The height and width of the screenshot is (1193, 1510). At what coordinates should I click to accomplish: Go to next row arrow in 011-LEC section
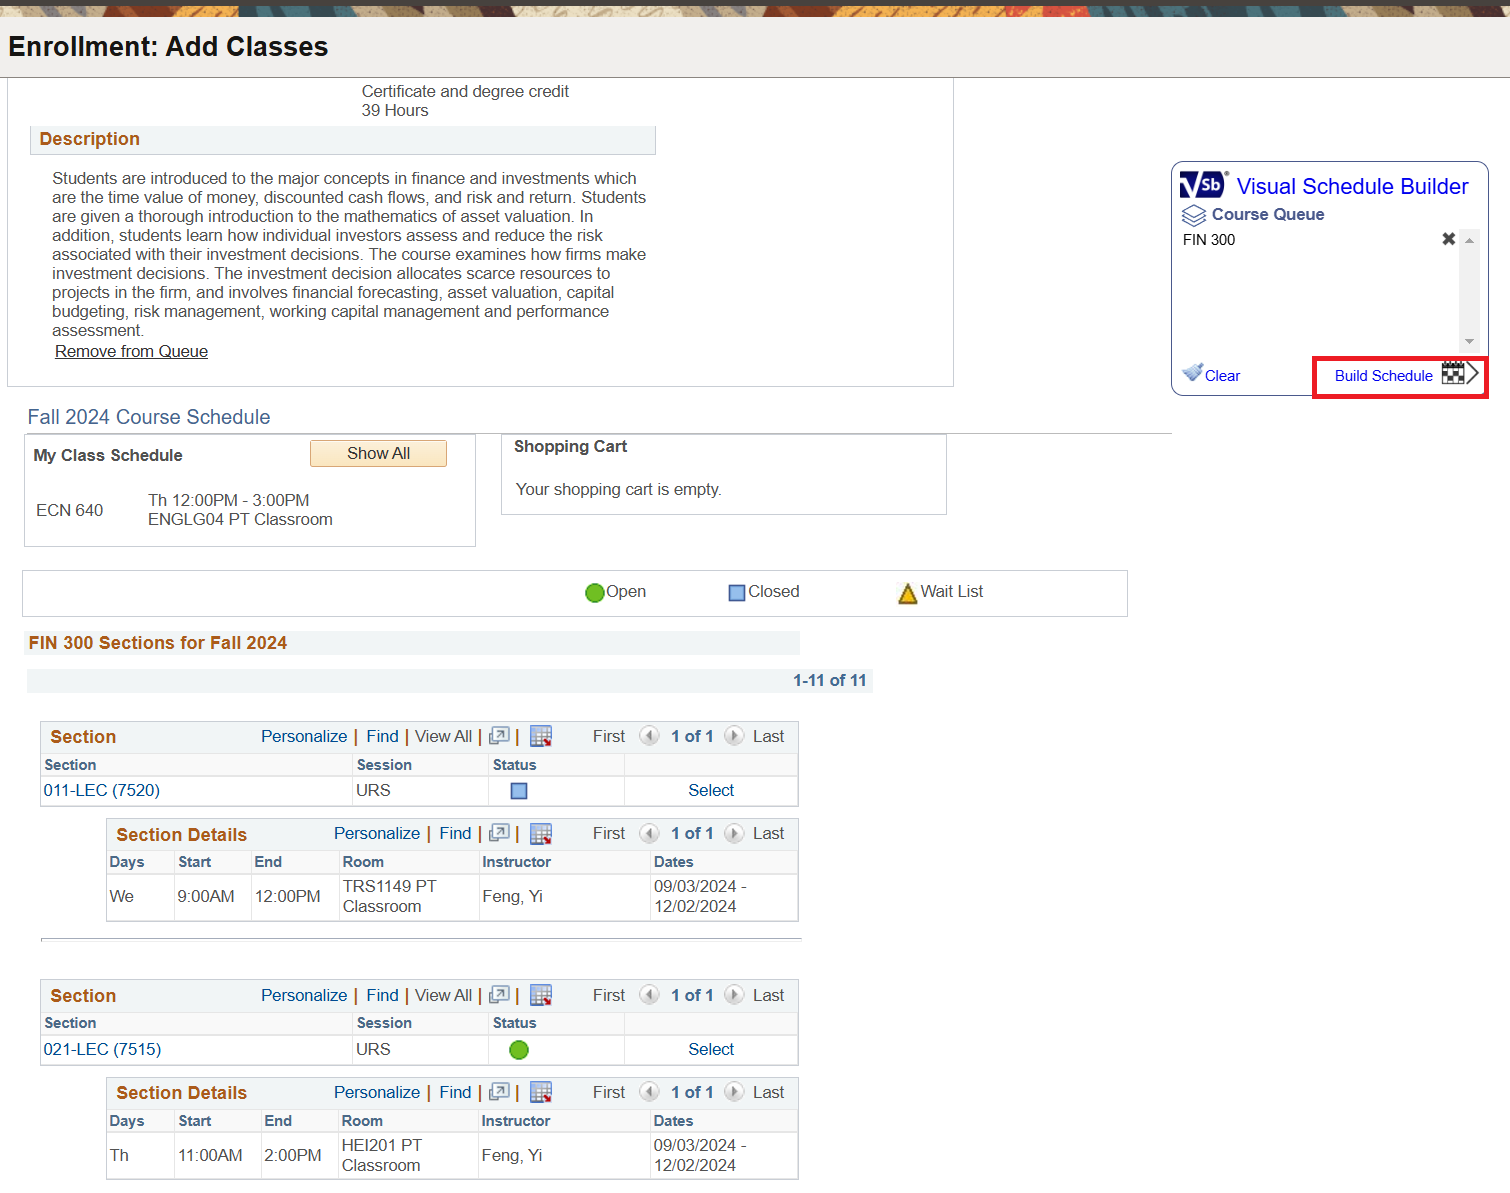point(734,736)
